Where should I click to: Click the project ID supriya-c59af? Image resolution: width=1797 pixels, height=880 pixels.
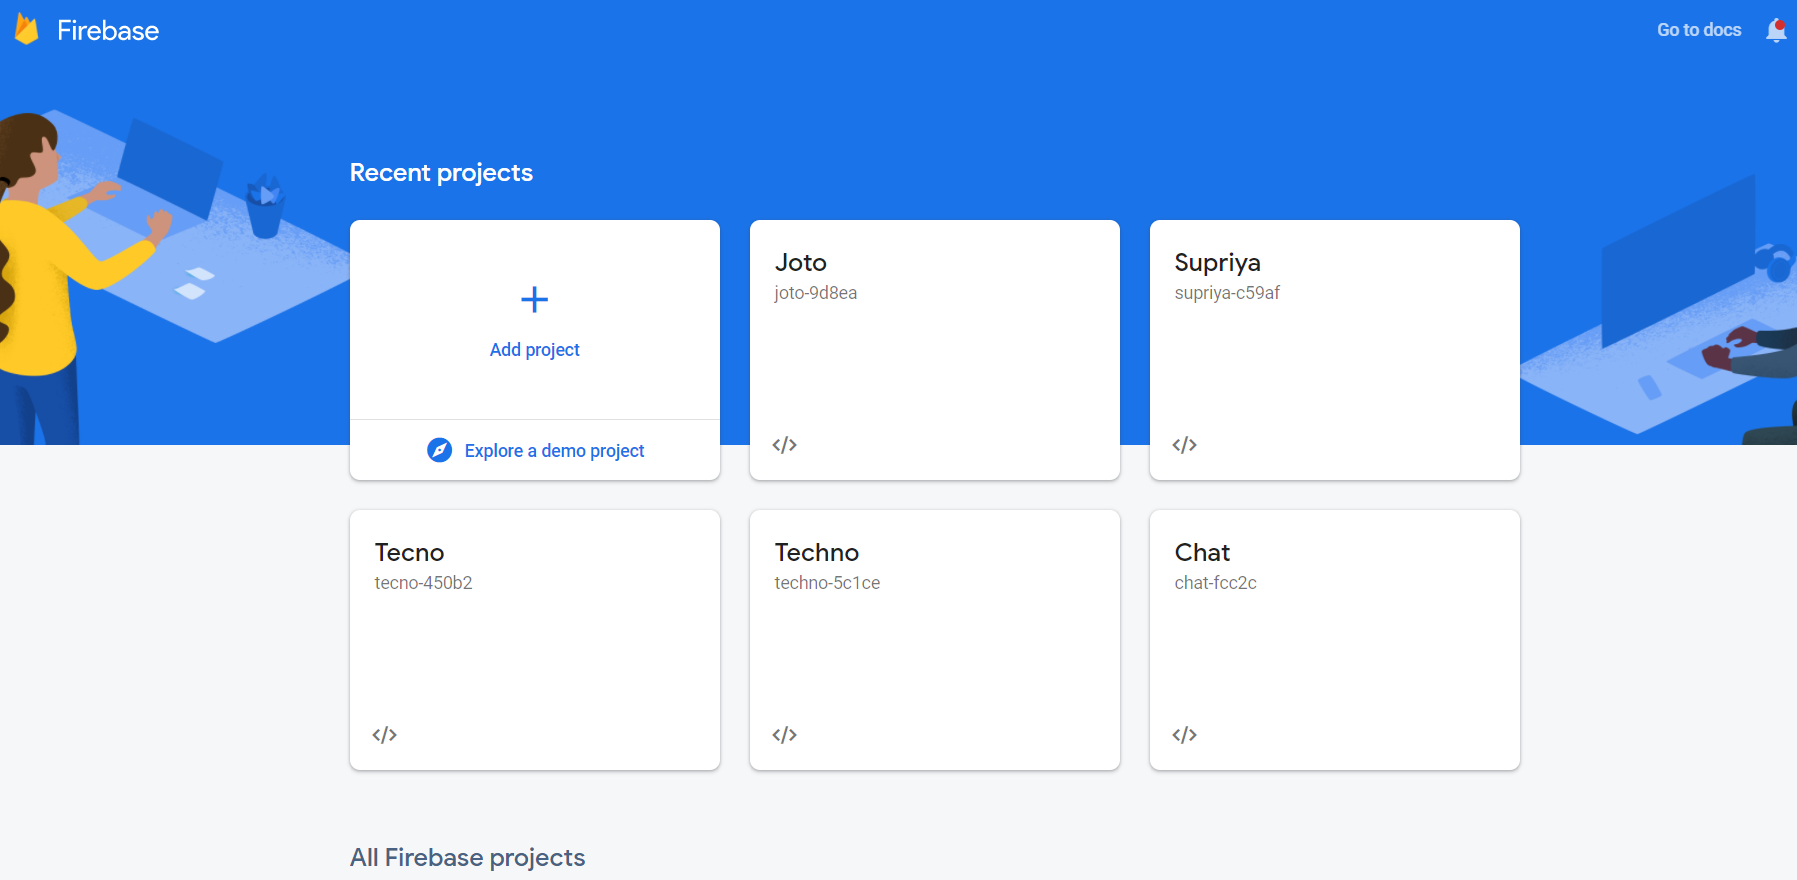click(1227, 293)
